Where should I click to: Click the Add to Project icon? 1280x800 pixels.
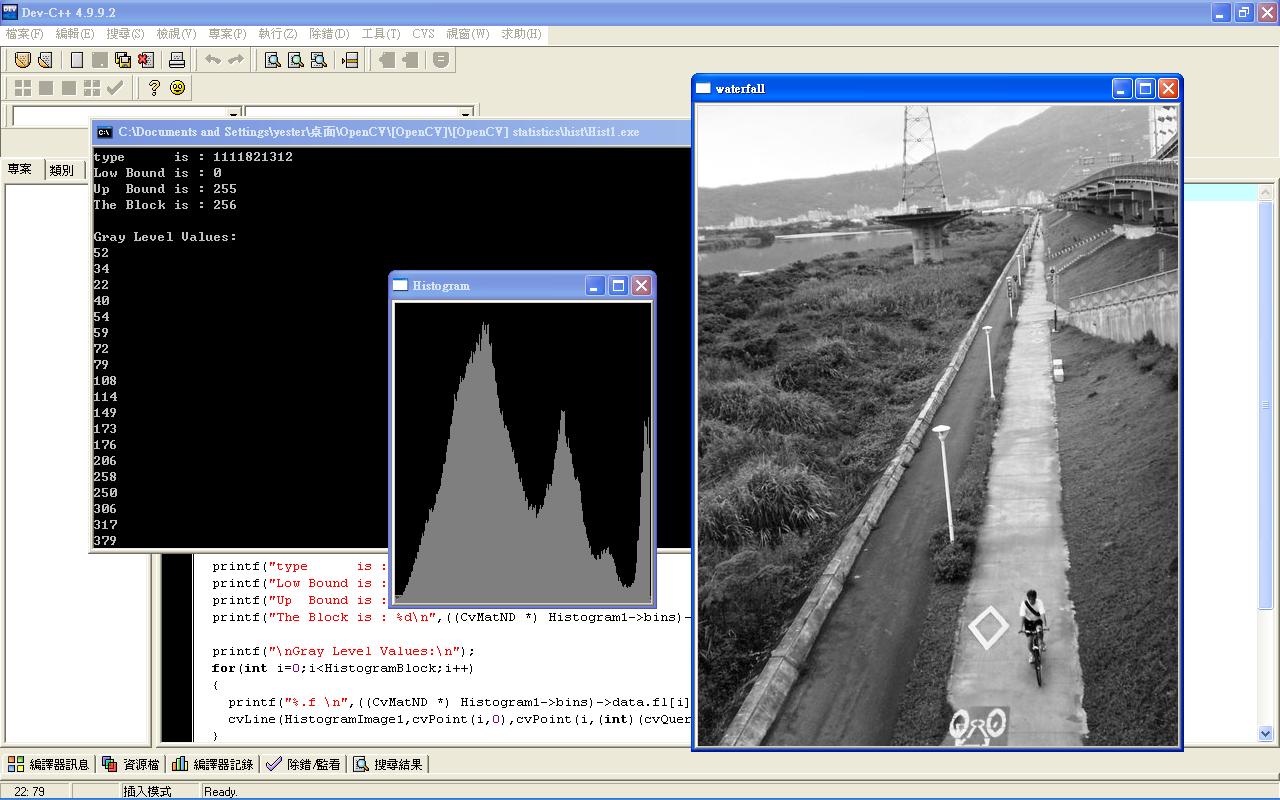387,60
